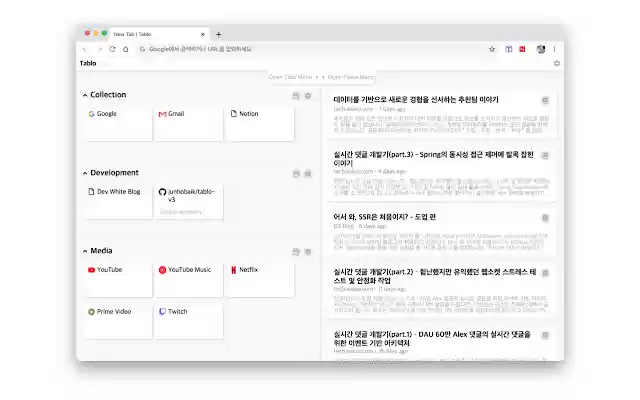Click the Collection folder save icon
This screenshot has height=400, width=640.
(296, 96)
